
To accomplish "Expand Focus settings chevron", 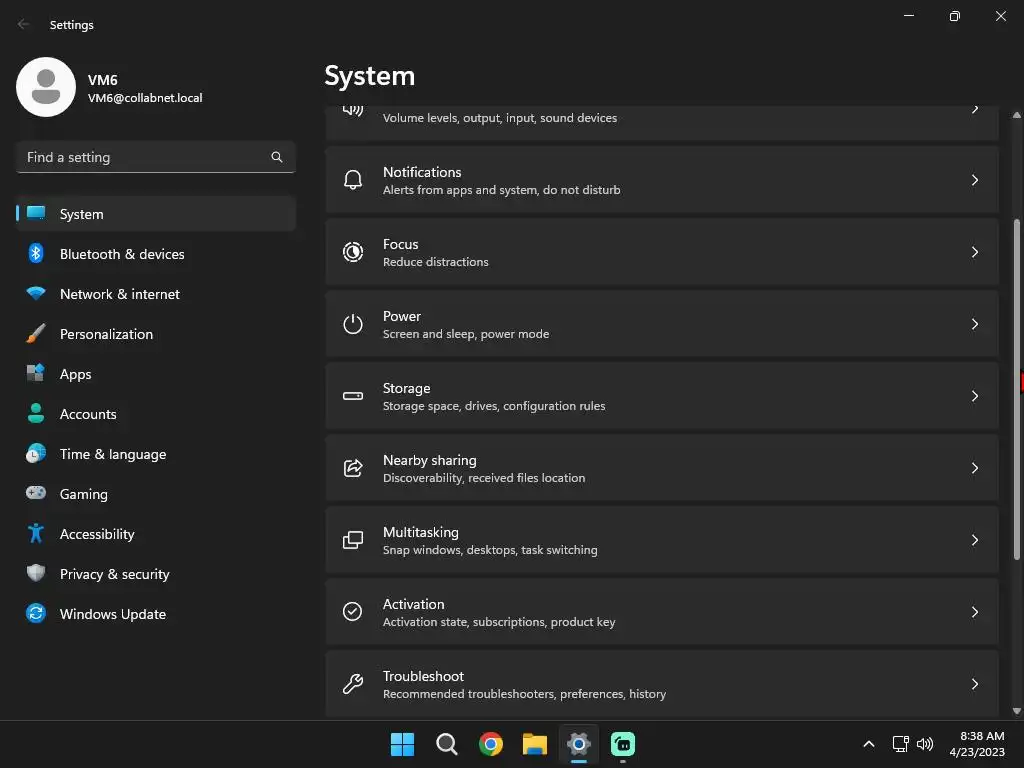I will click(975, 252).
